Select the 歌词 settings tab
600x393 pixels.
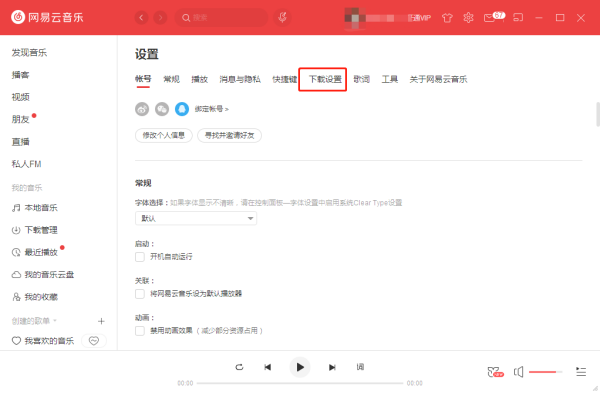[362, 79]
